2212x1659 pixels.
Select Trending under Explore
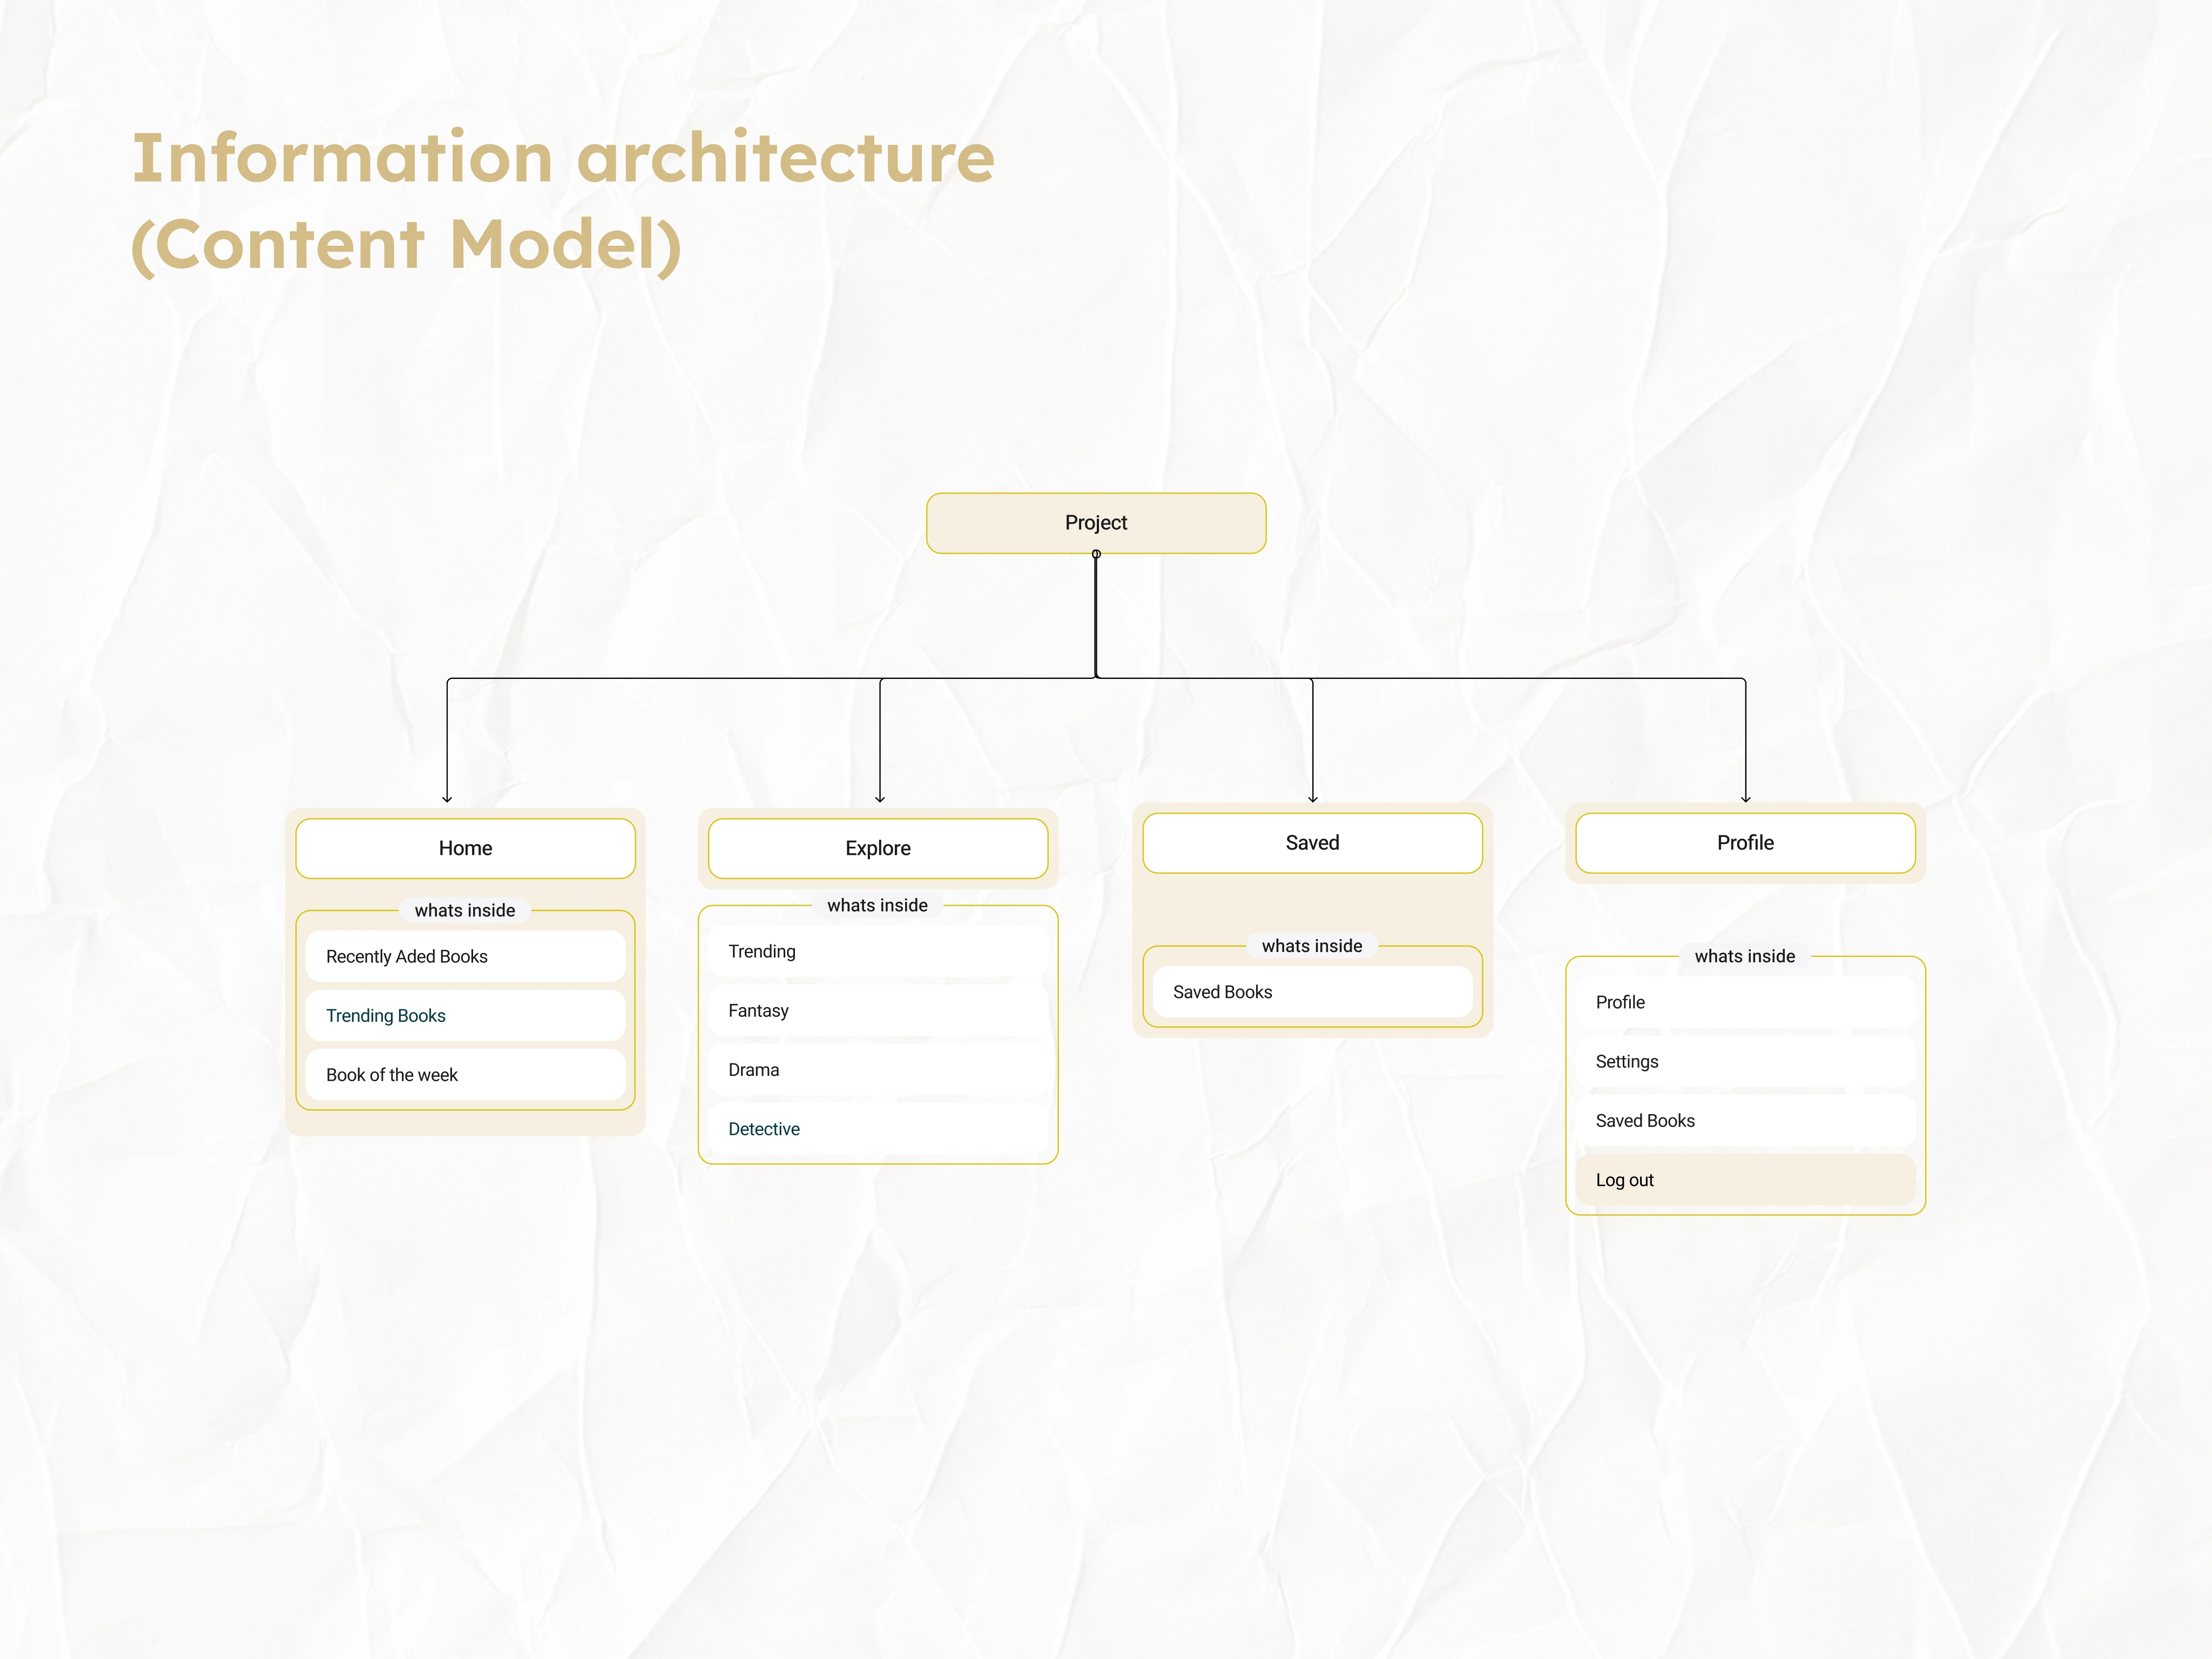coord(878,951)
